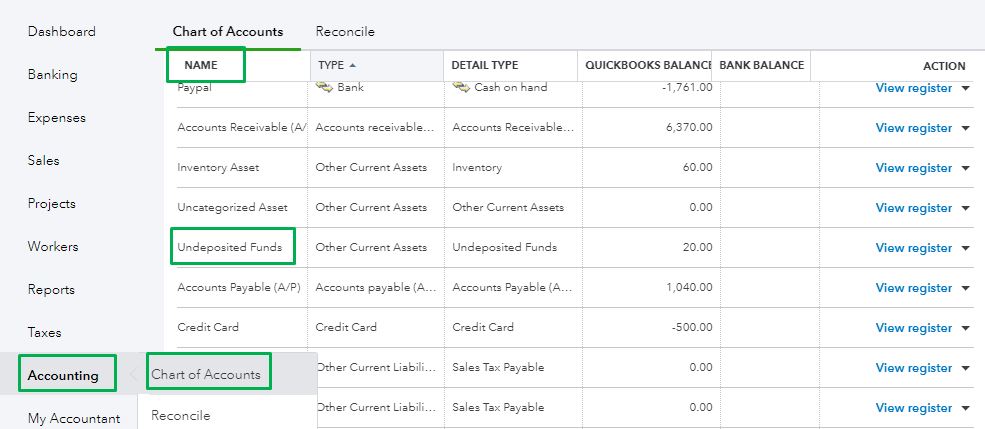
Task: Click the 60.00 balance value
Action: [697, 168]
